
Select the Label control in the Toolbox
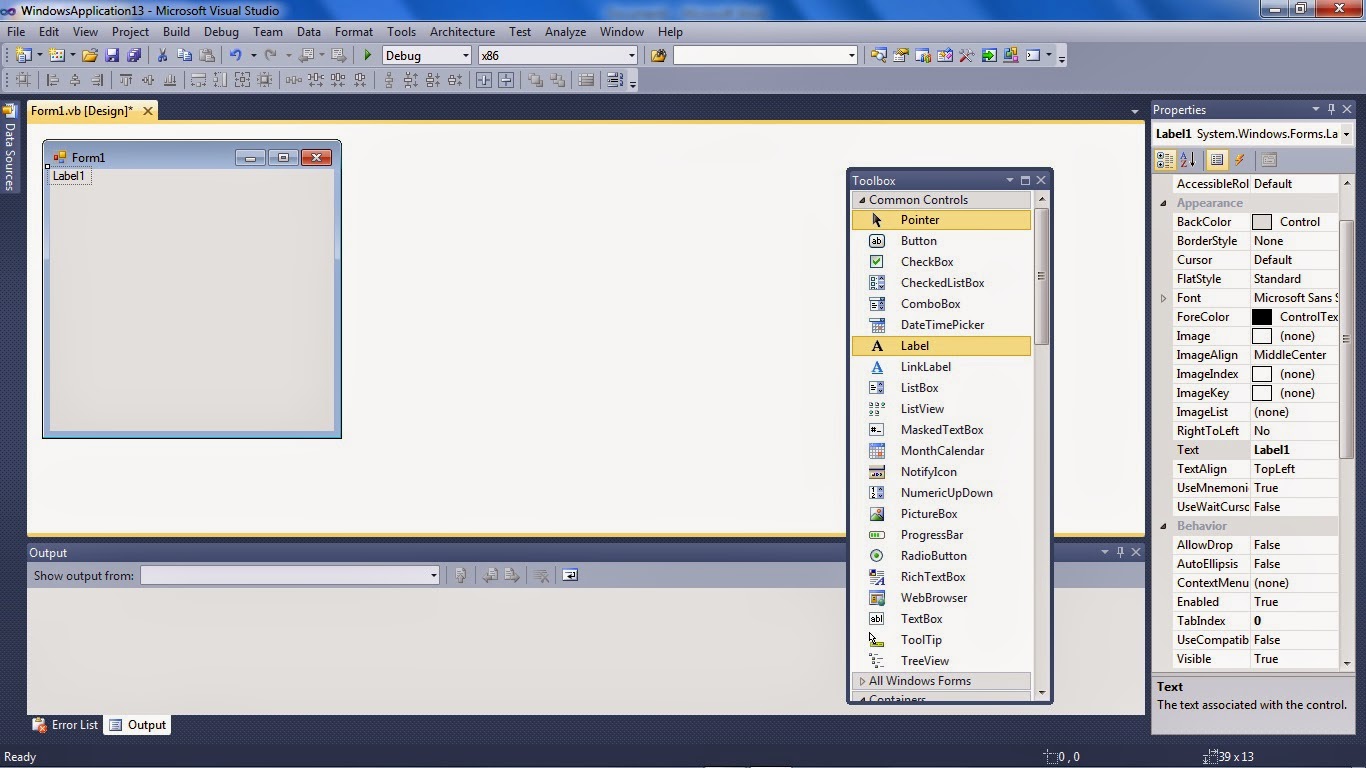[x=913, y=345]
